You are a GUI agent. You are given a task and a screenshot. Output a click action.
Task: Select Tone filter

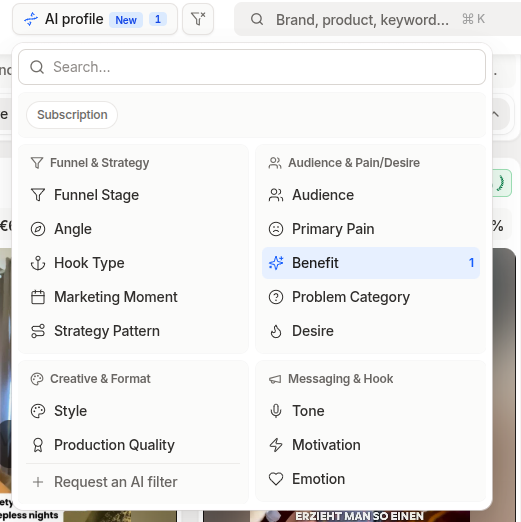click(371, 411)
